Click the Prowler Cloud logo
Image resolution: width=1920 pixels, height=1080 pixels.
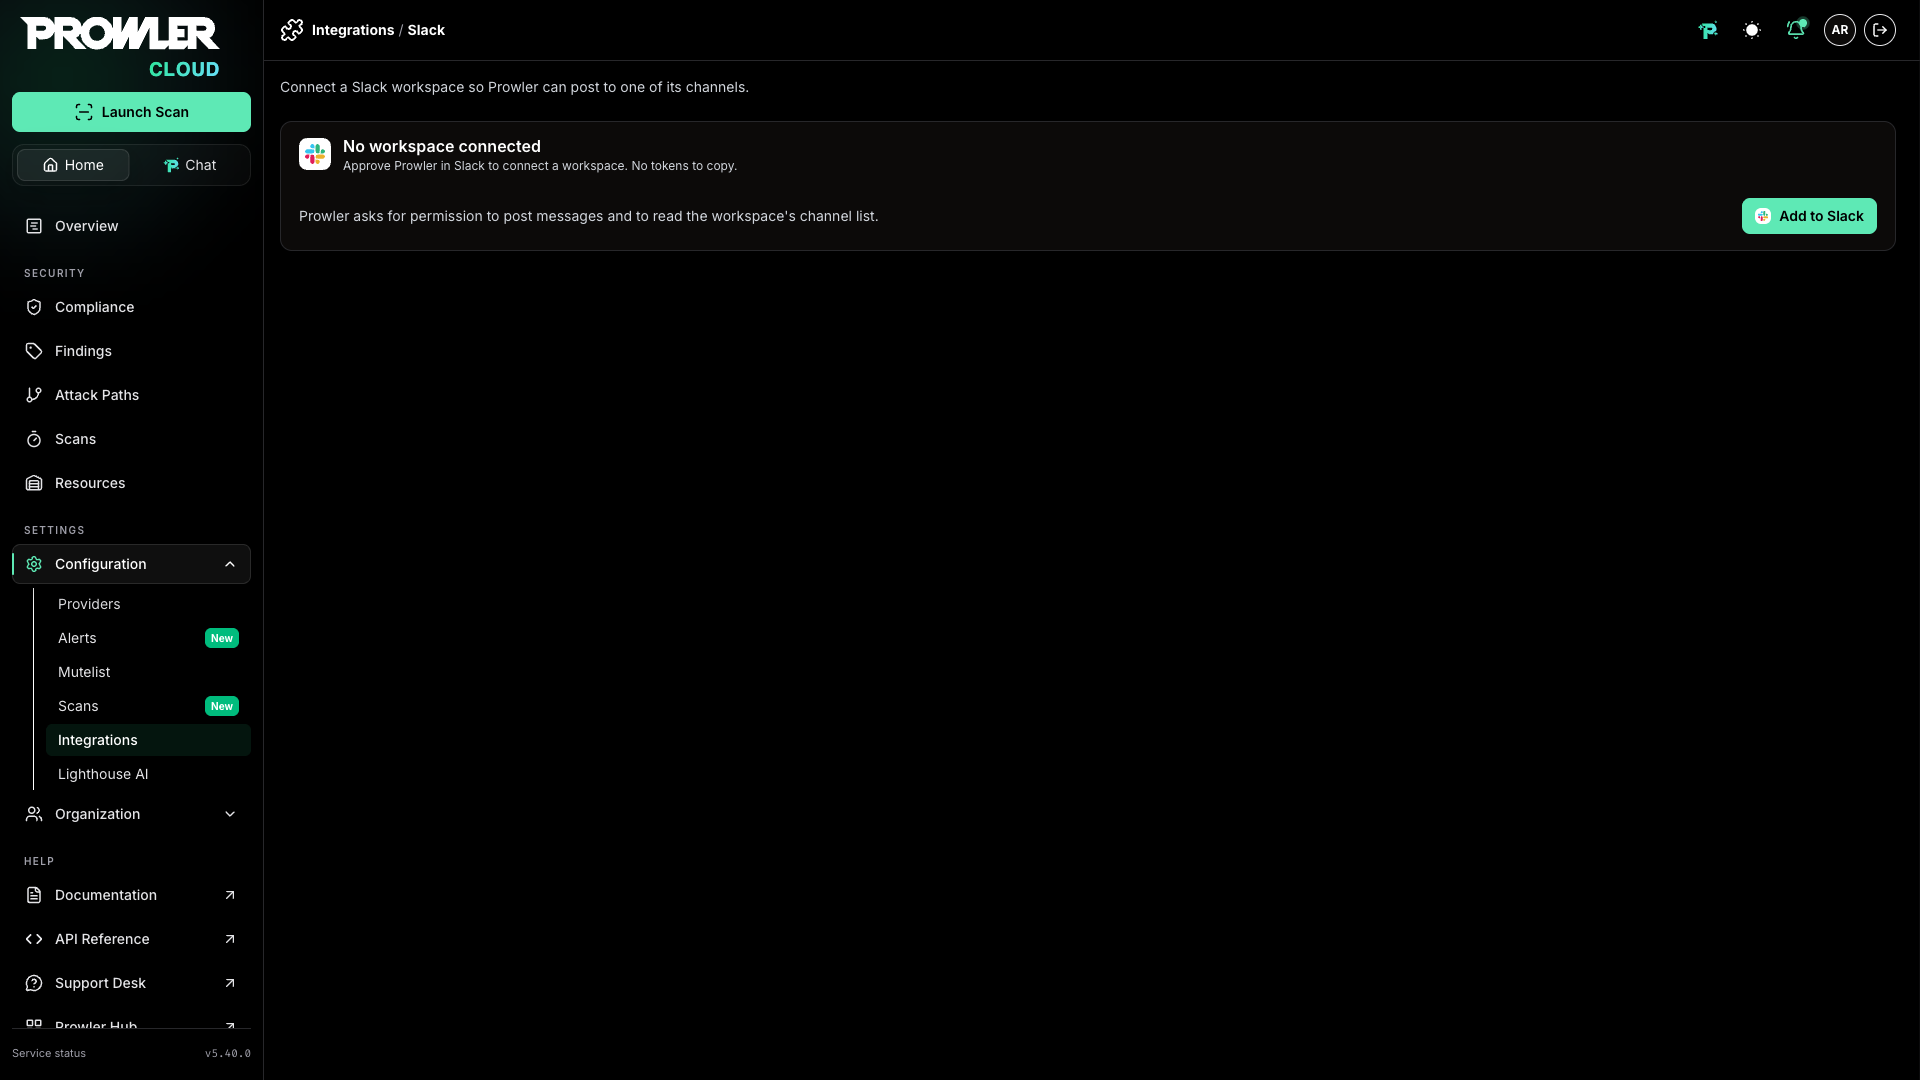coord(120,47)
